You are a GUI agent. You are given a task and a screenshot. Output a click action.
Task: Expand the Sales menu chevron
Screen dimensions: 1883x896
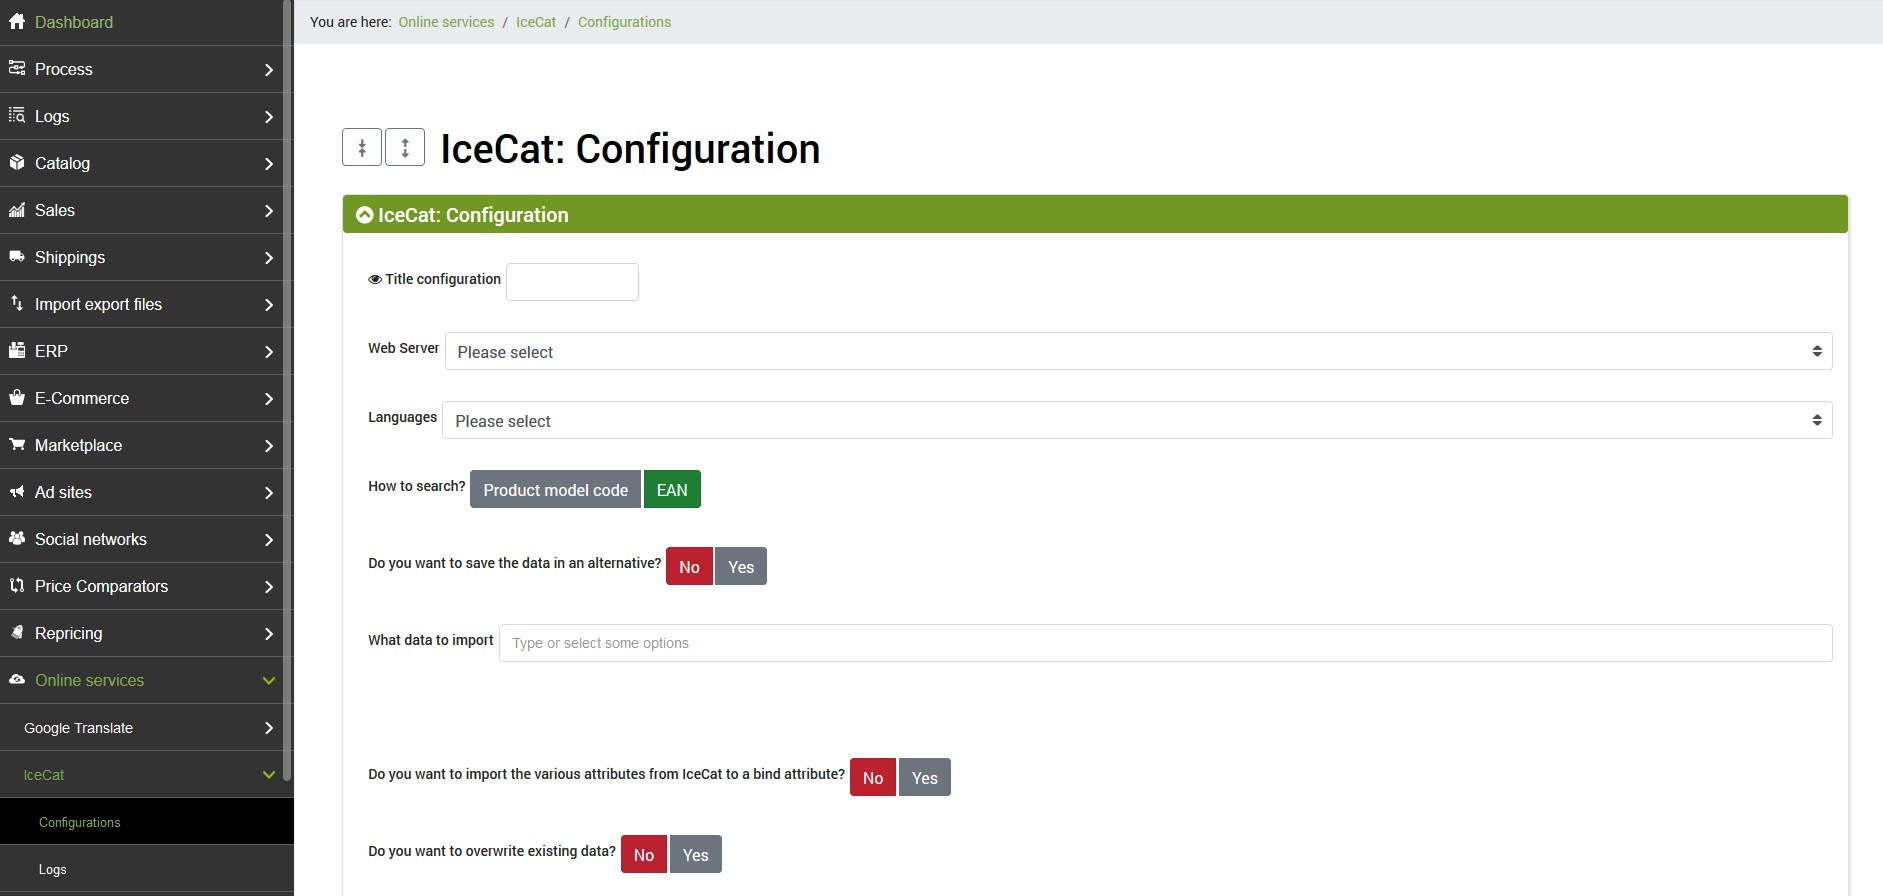pos(268,210)
